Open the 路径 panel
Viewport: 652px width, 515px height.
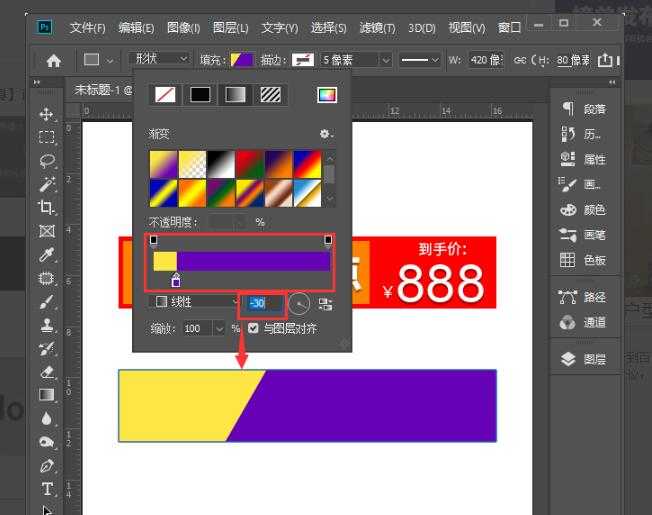click(x=583, y=297)
